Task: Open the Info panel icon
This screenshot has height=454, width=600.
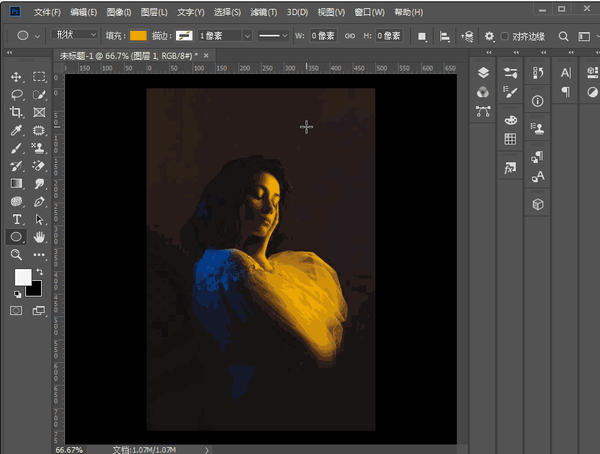Action: click(538, 101)
